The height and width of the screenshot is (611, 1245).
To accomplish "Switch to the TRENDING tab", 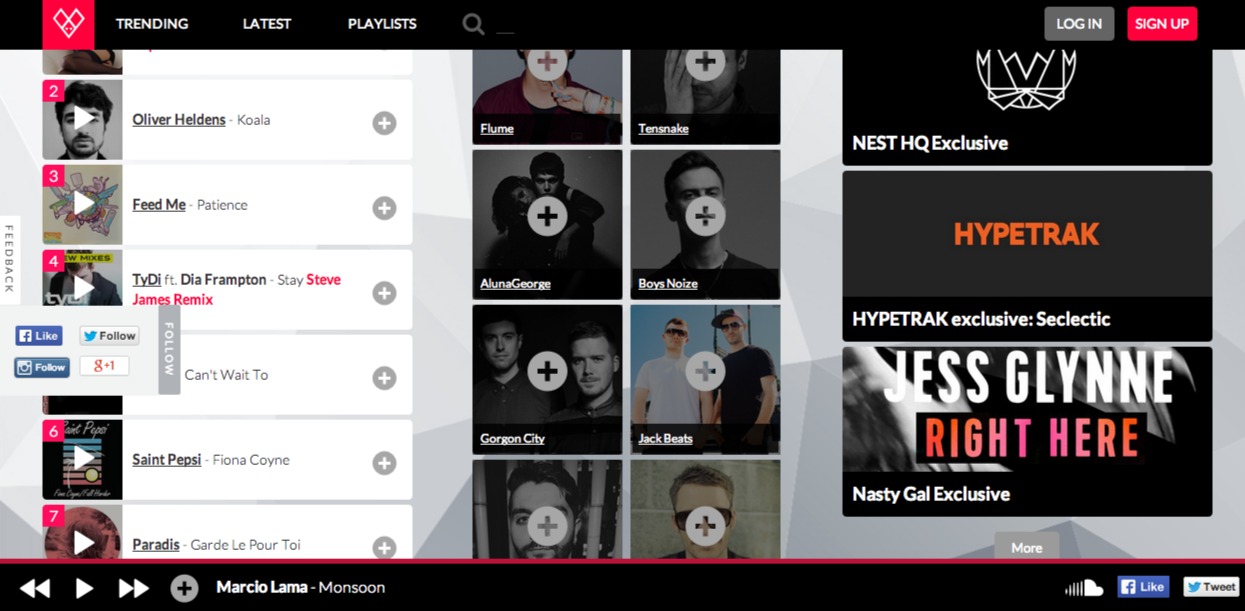I will point(152,24).
